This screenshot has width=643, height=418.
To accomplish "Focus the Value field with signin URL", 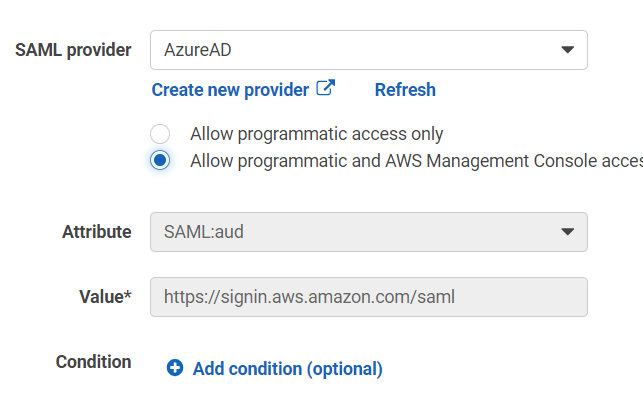I will [x=368, y=296].
